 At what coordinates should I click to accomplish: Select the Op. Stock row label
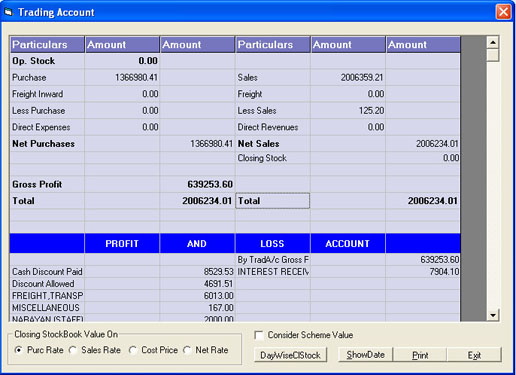(x=34, y=61)
